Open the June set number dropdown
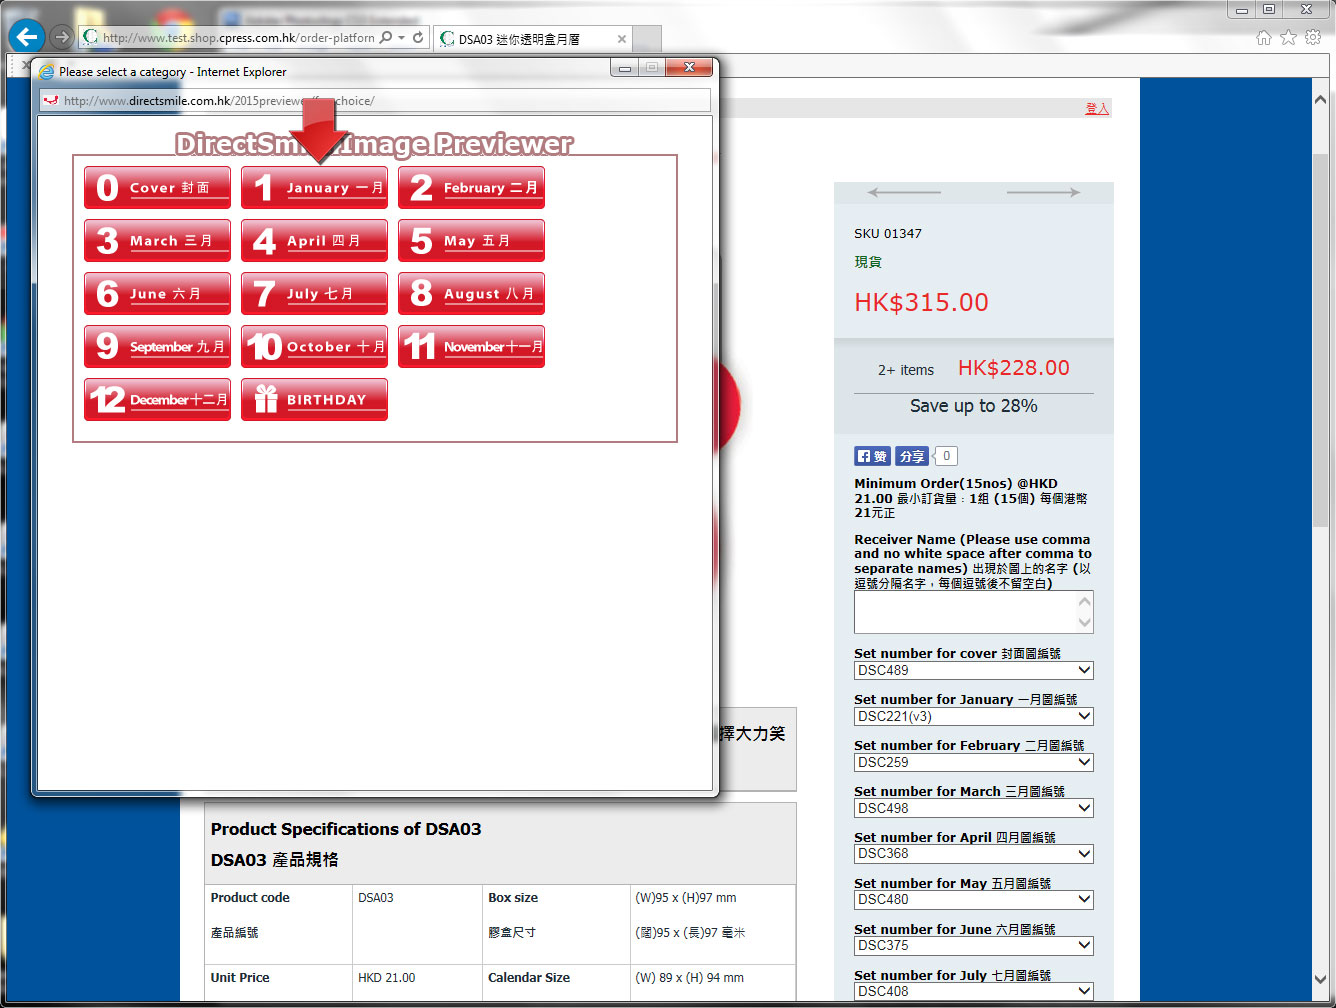Image resolution: width=1336 pixels, height=1008 pixels. [x=973, y=945]
